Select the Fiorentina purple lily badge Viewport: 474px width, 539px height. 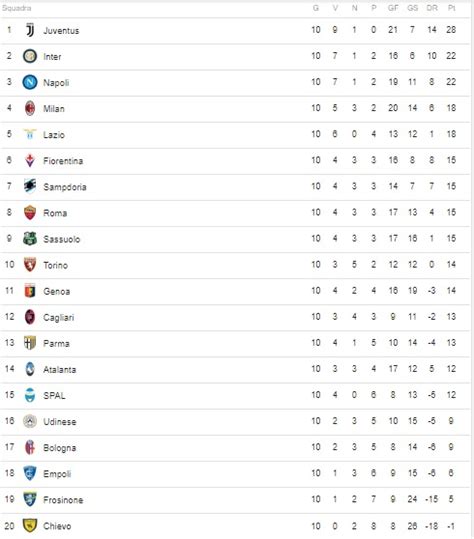(30, 161)
